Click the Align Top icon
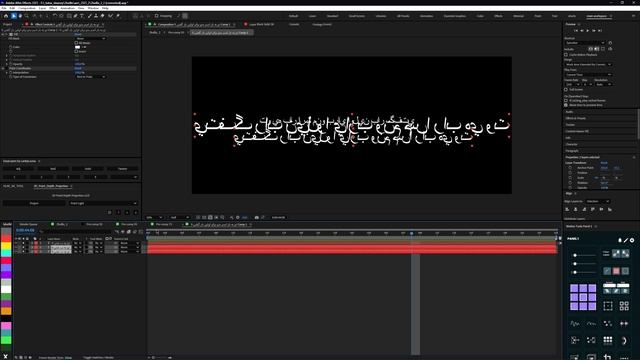640x360 pixels. pyautogui.click(x=593, y=209)
